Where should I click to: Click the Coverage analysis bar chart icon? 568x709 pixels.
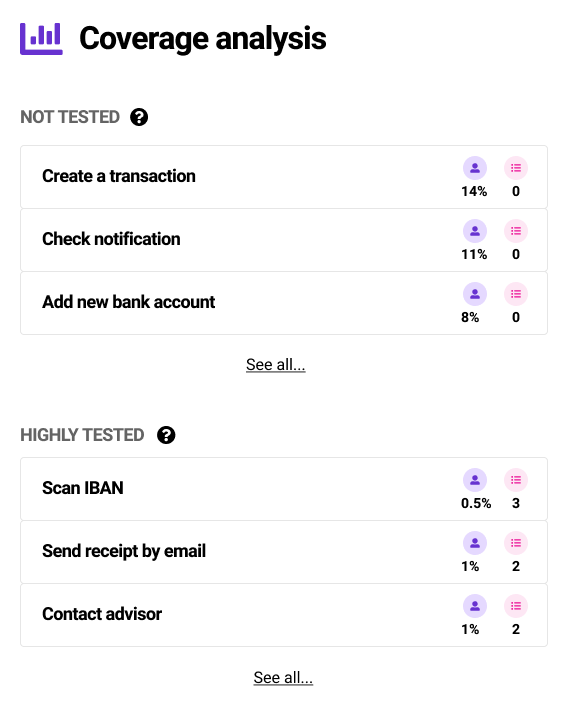[41, 38]
